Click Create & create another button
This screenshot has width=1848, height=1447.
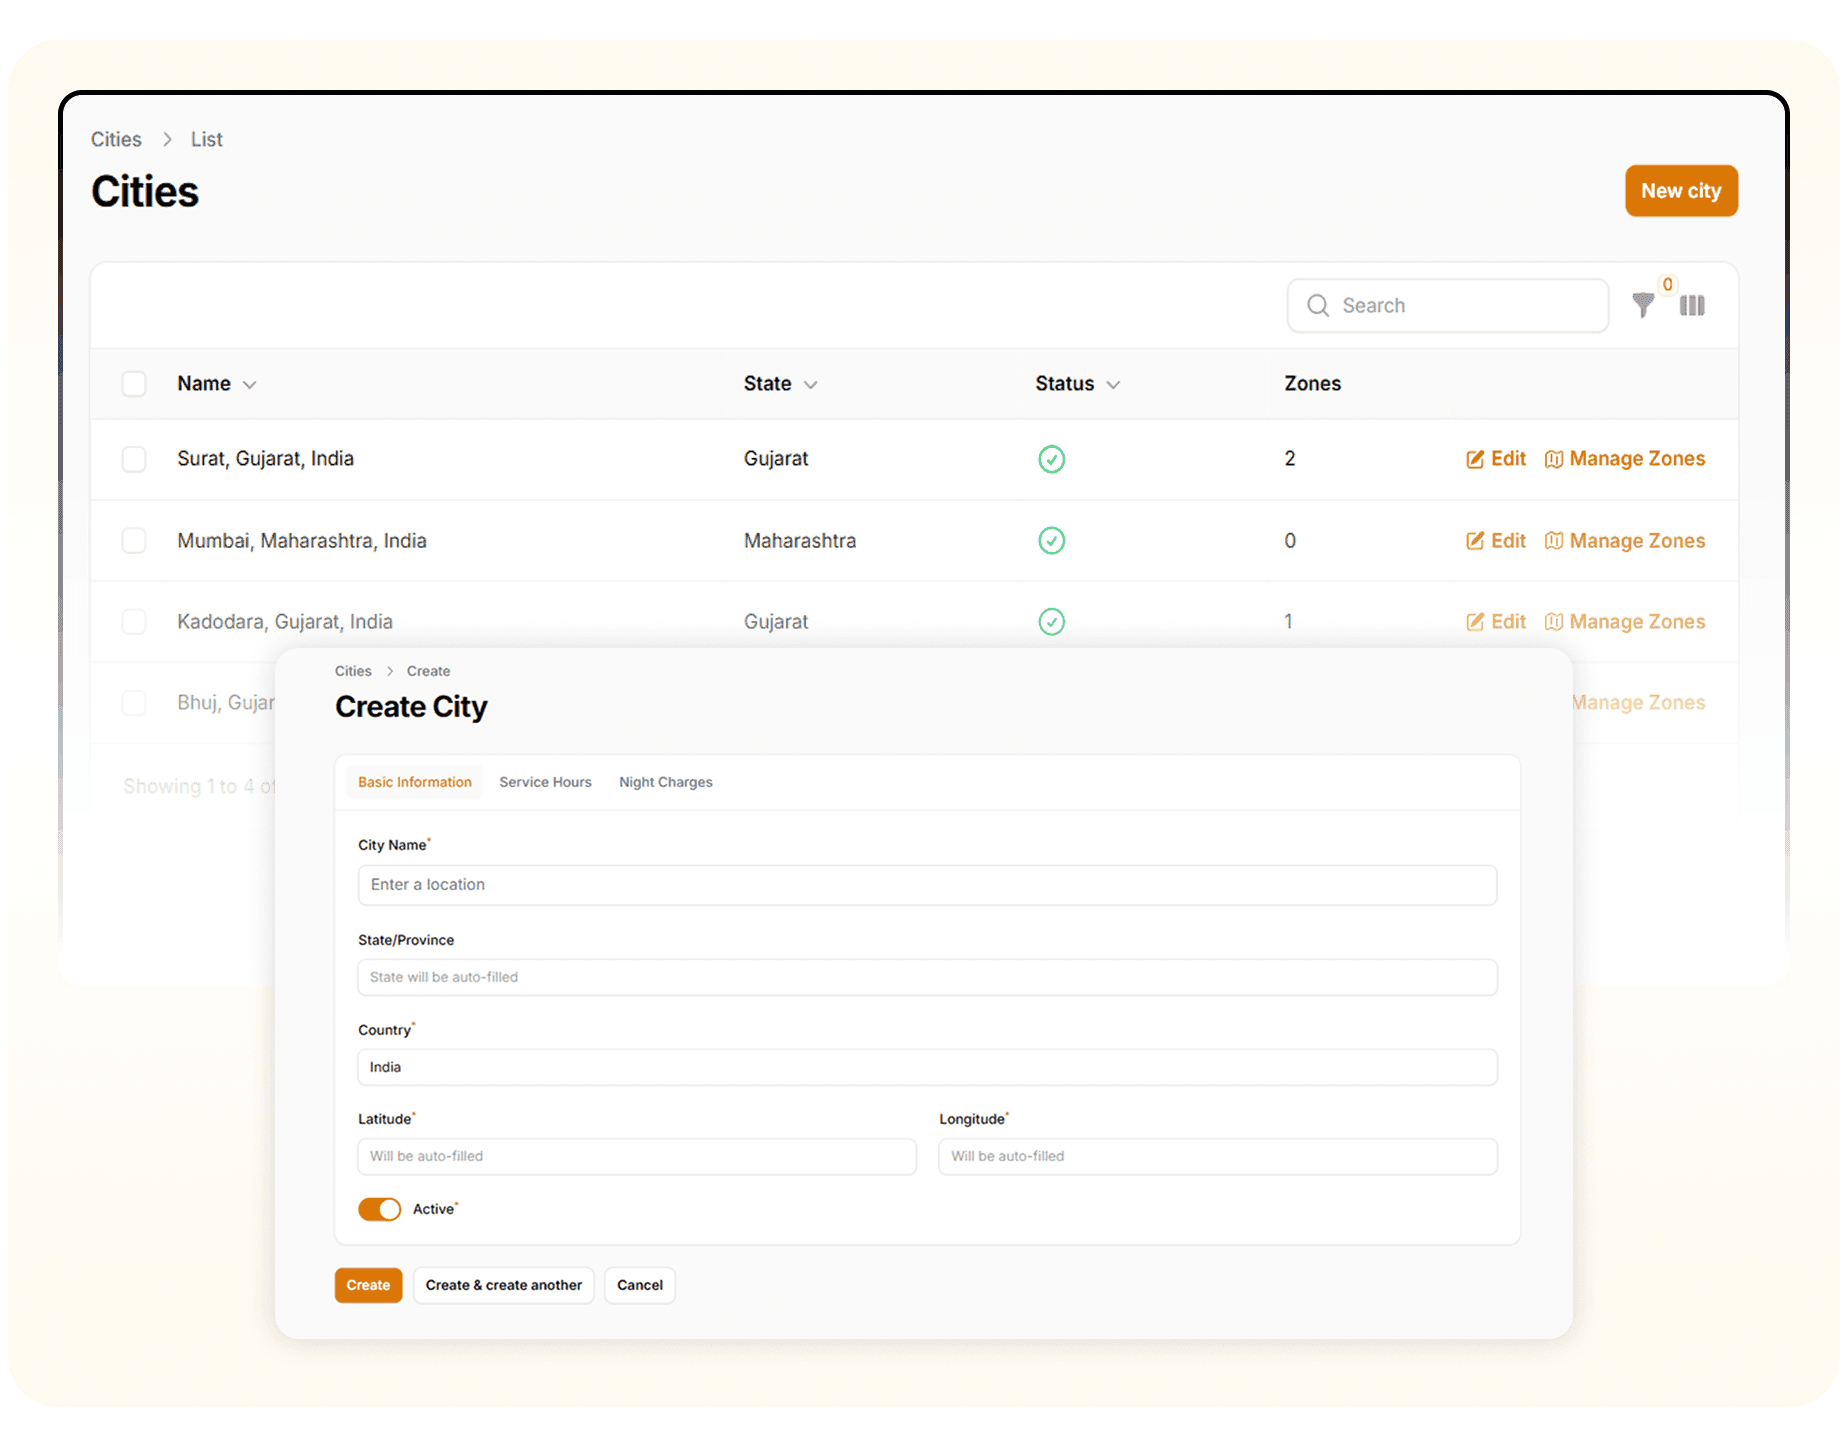pyautogui.click(x=503, y=1285)
